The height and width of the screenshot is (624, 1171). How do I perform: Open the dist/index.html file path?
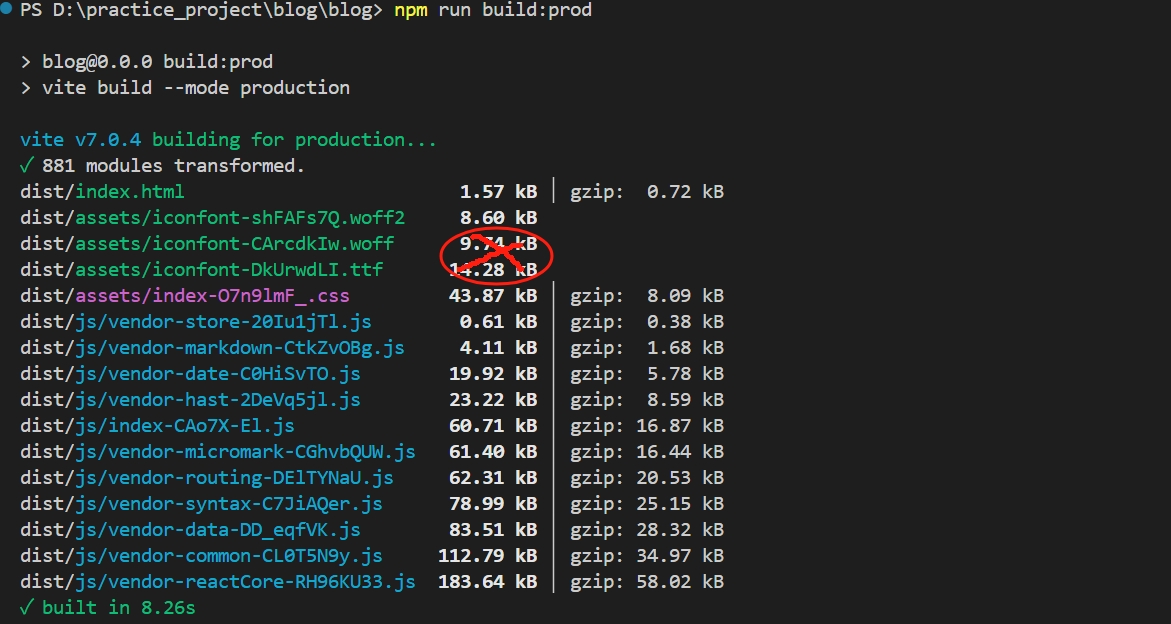click(x=102, y=192)
